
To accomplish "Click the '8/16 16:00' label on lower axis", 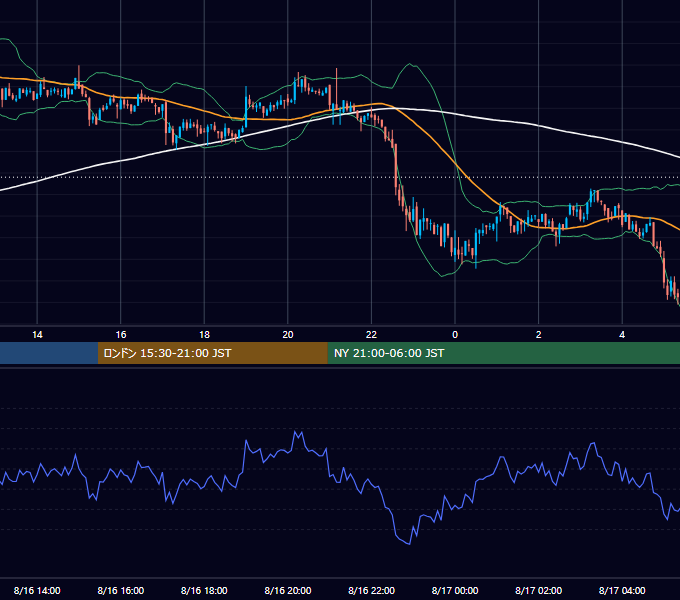I will 121,590.
